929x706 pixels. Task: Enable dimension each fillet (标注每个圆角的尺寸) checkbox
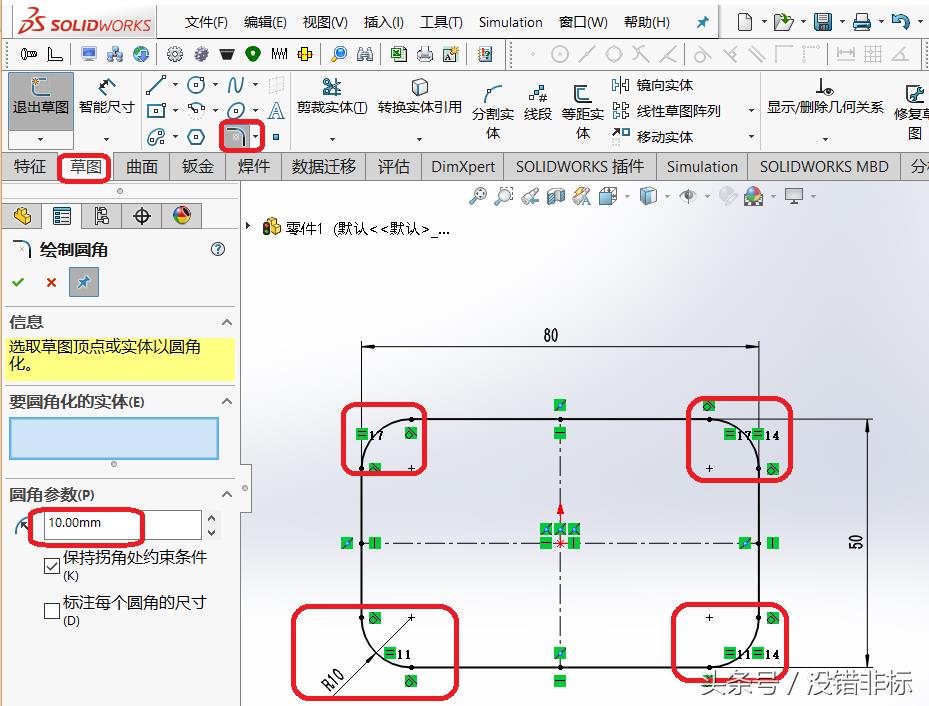52,610
